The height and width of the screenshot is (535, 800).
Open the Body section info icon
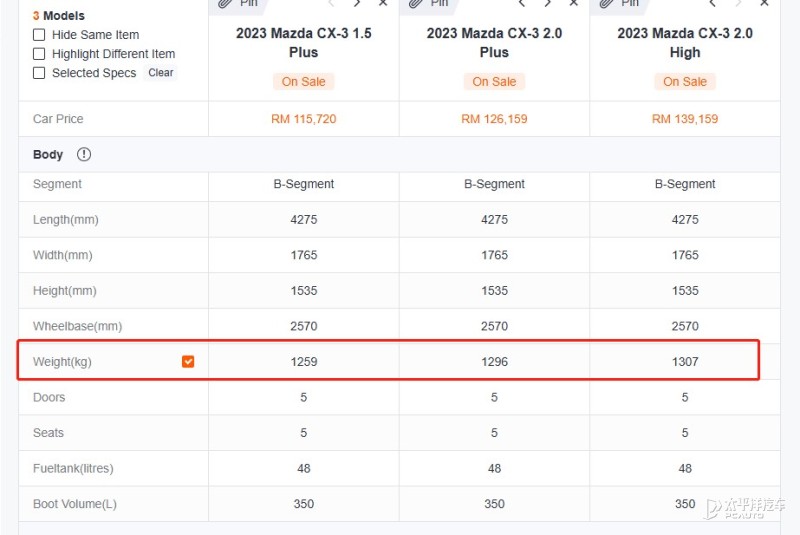[x=84, y=154]
